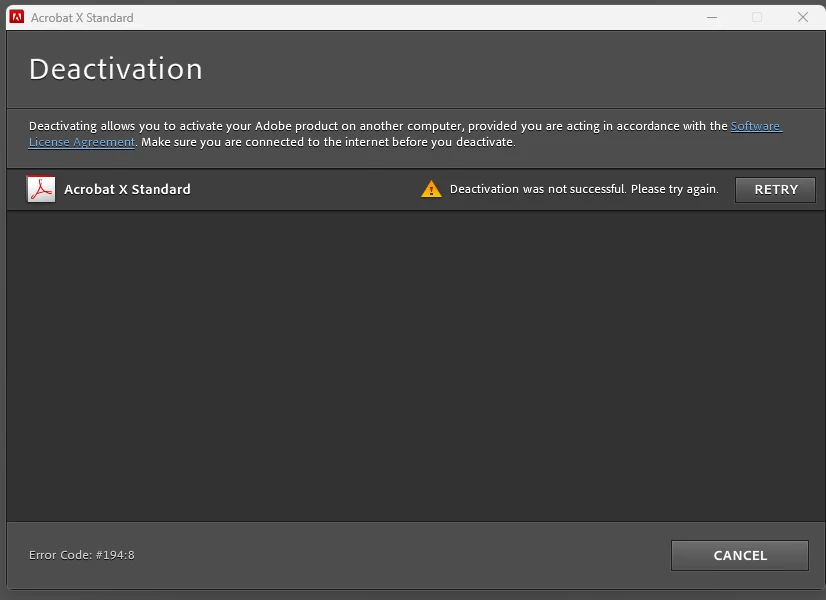Close the Acrobat X Standard window

point(802,17)
